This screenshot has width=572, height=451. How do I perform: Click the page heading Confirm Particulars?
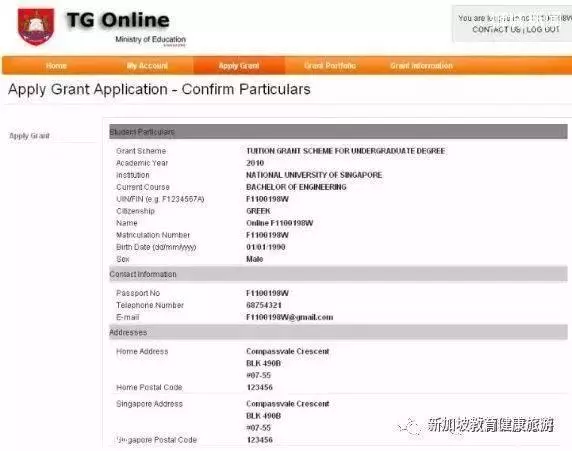246,89
